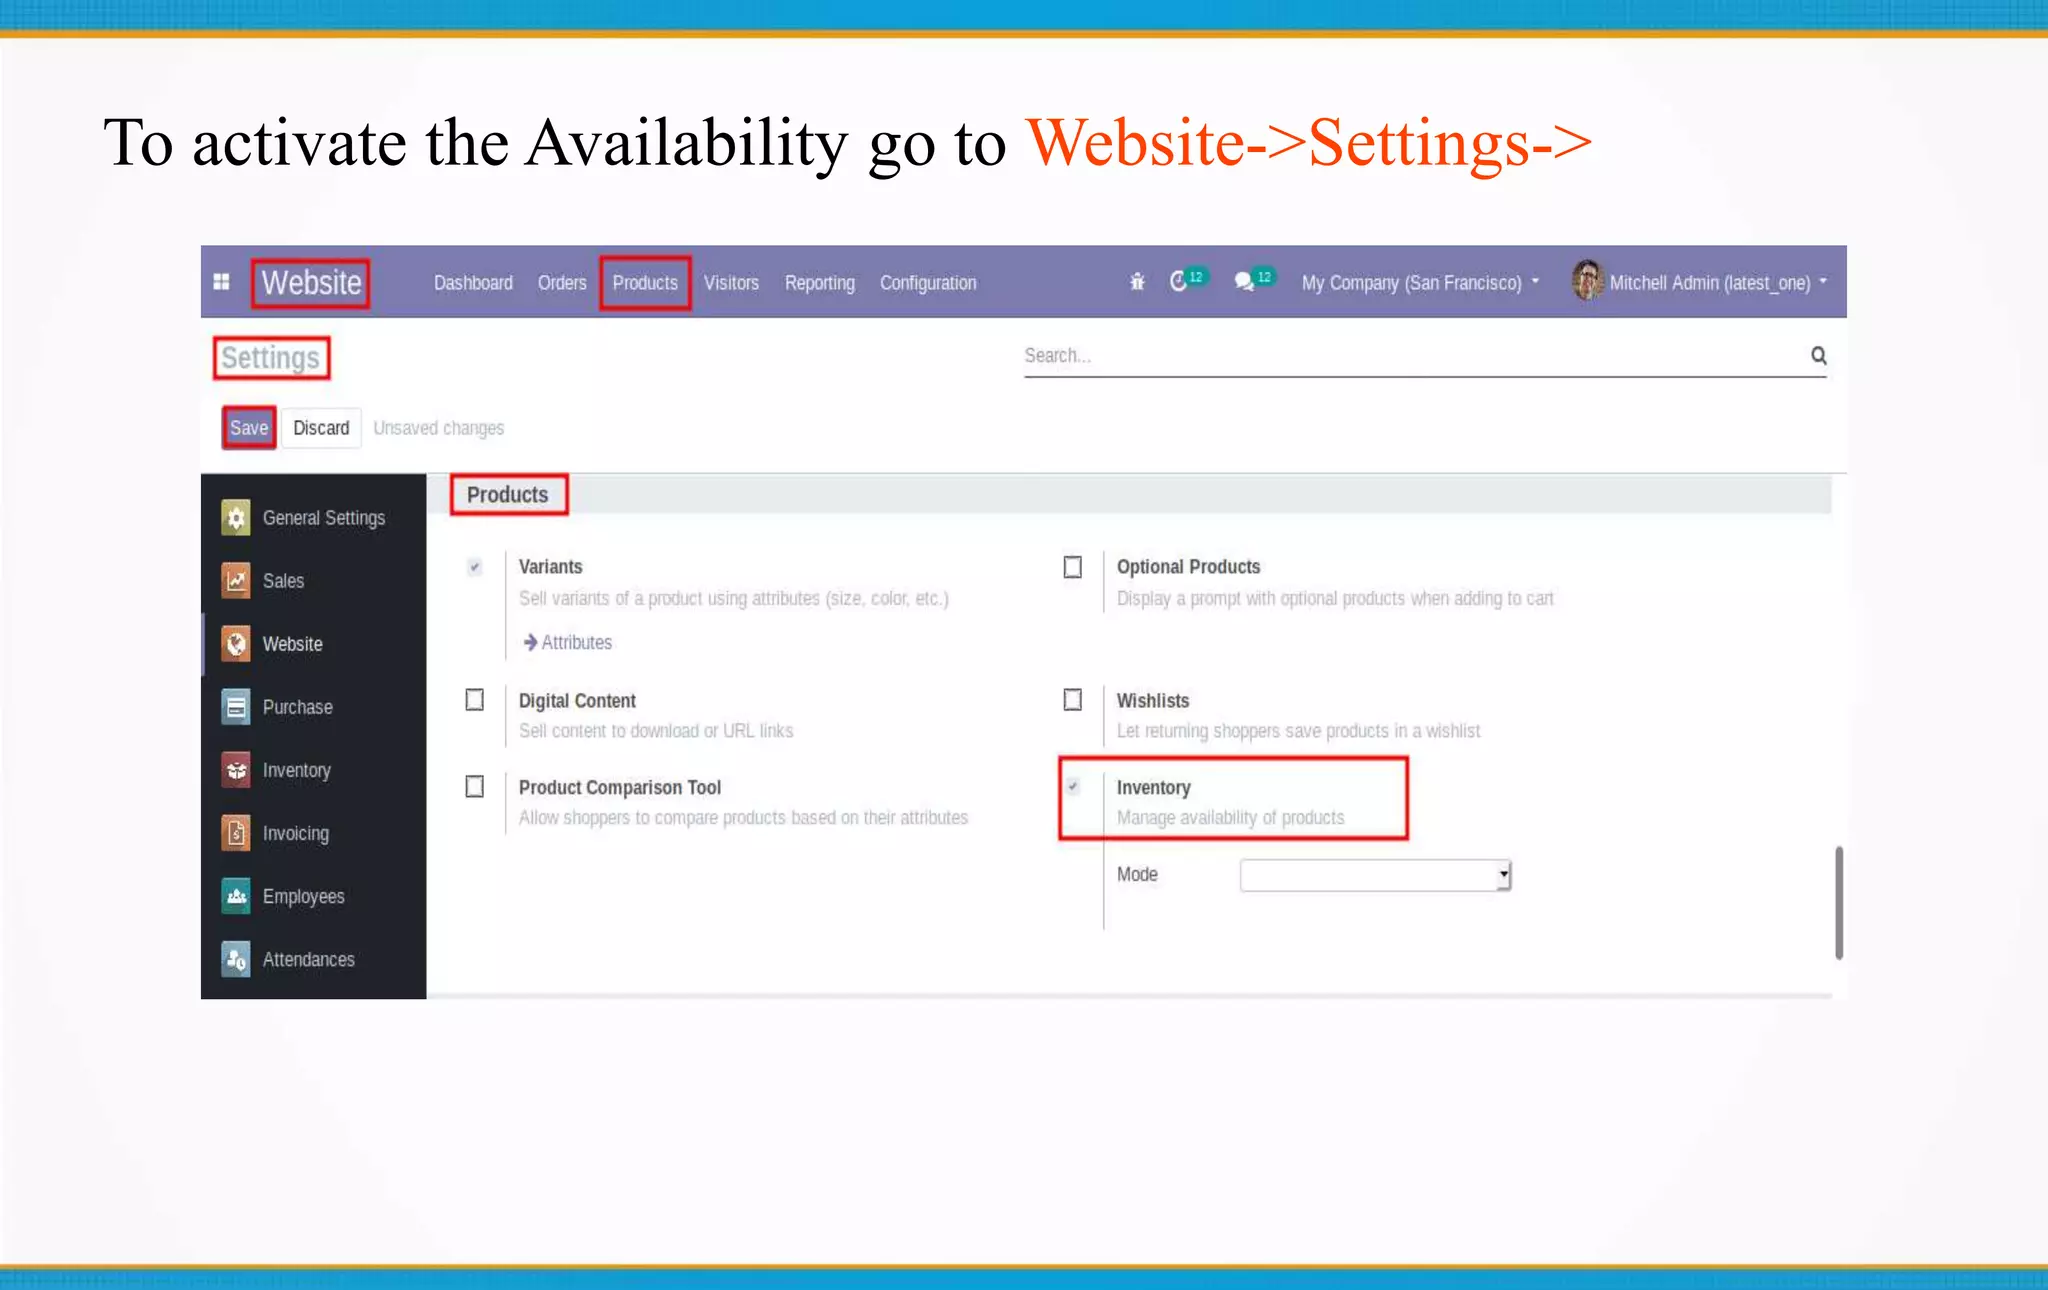
Task: Open the Orders menu
Action: 562,283
